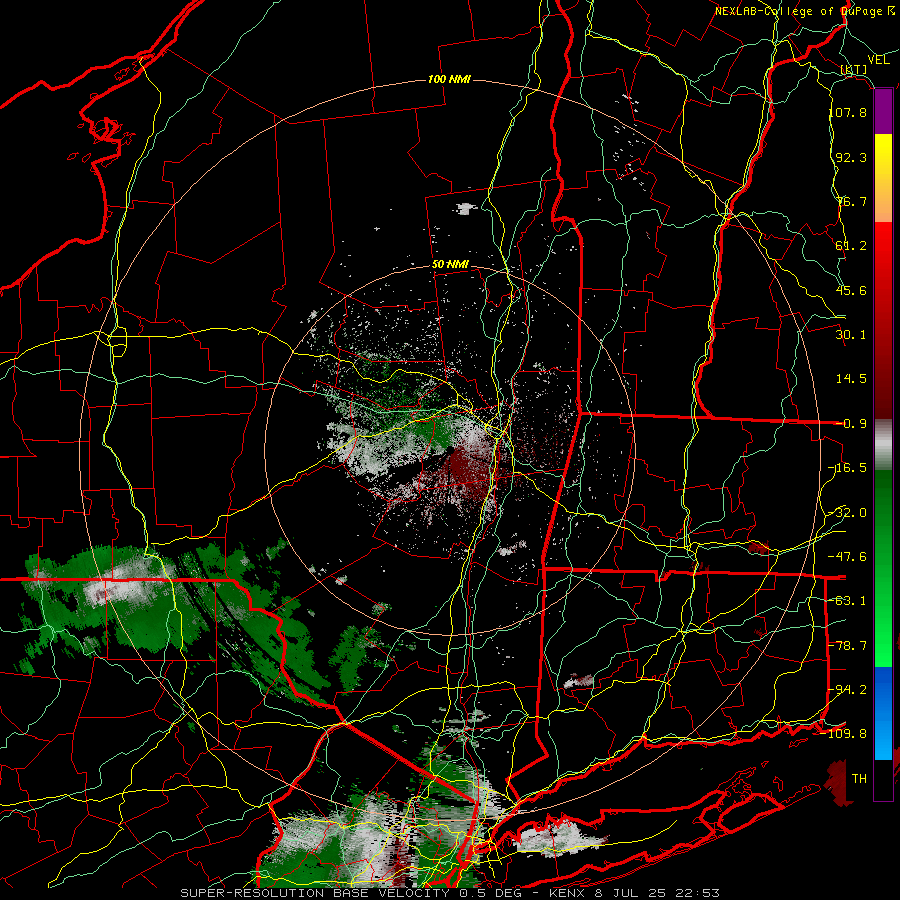Pick the red segment of the color bar
The image size is (900, 900).
pyautogui.click(x=883, y=320)
